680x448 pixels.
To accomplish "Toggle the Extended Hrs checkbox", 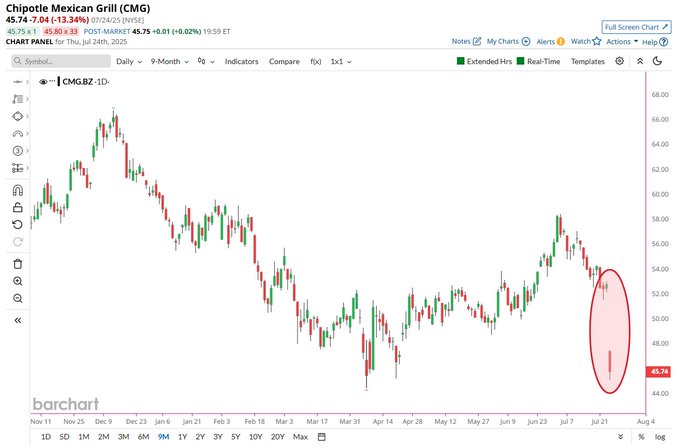I will 461,61.
